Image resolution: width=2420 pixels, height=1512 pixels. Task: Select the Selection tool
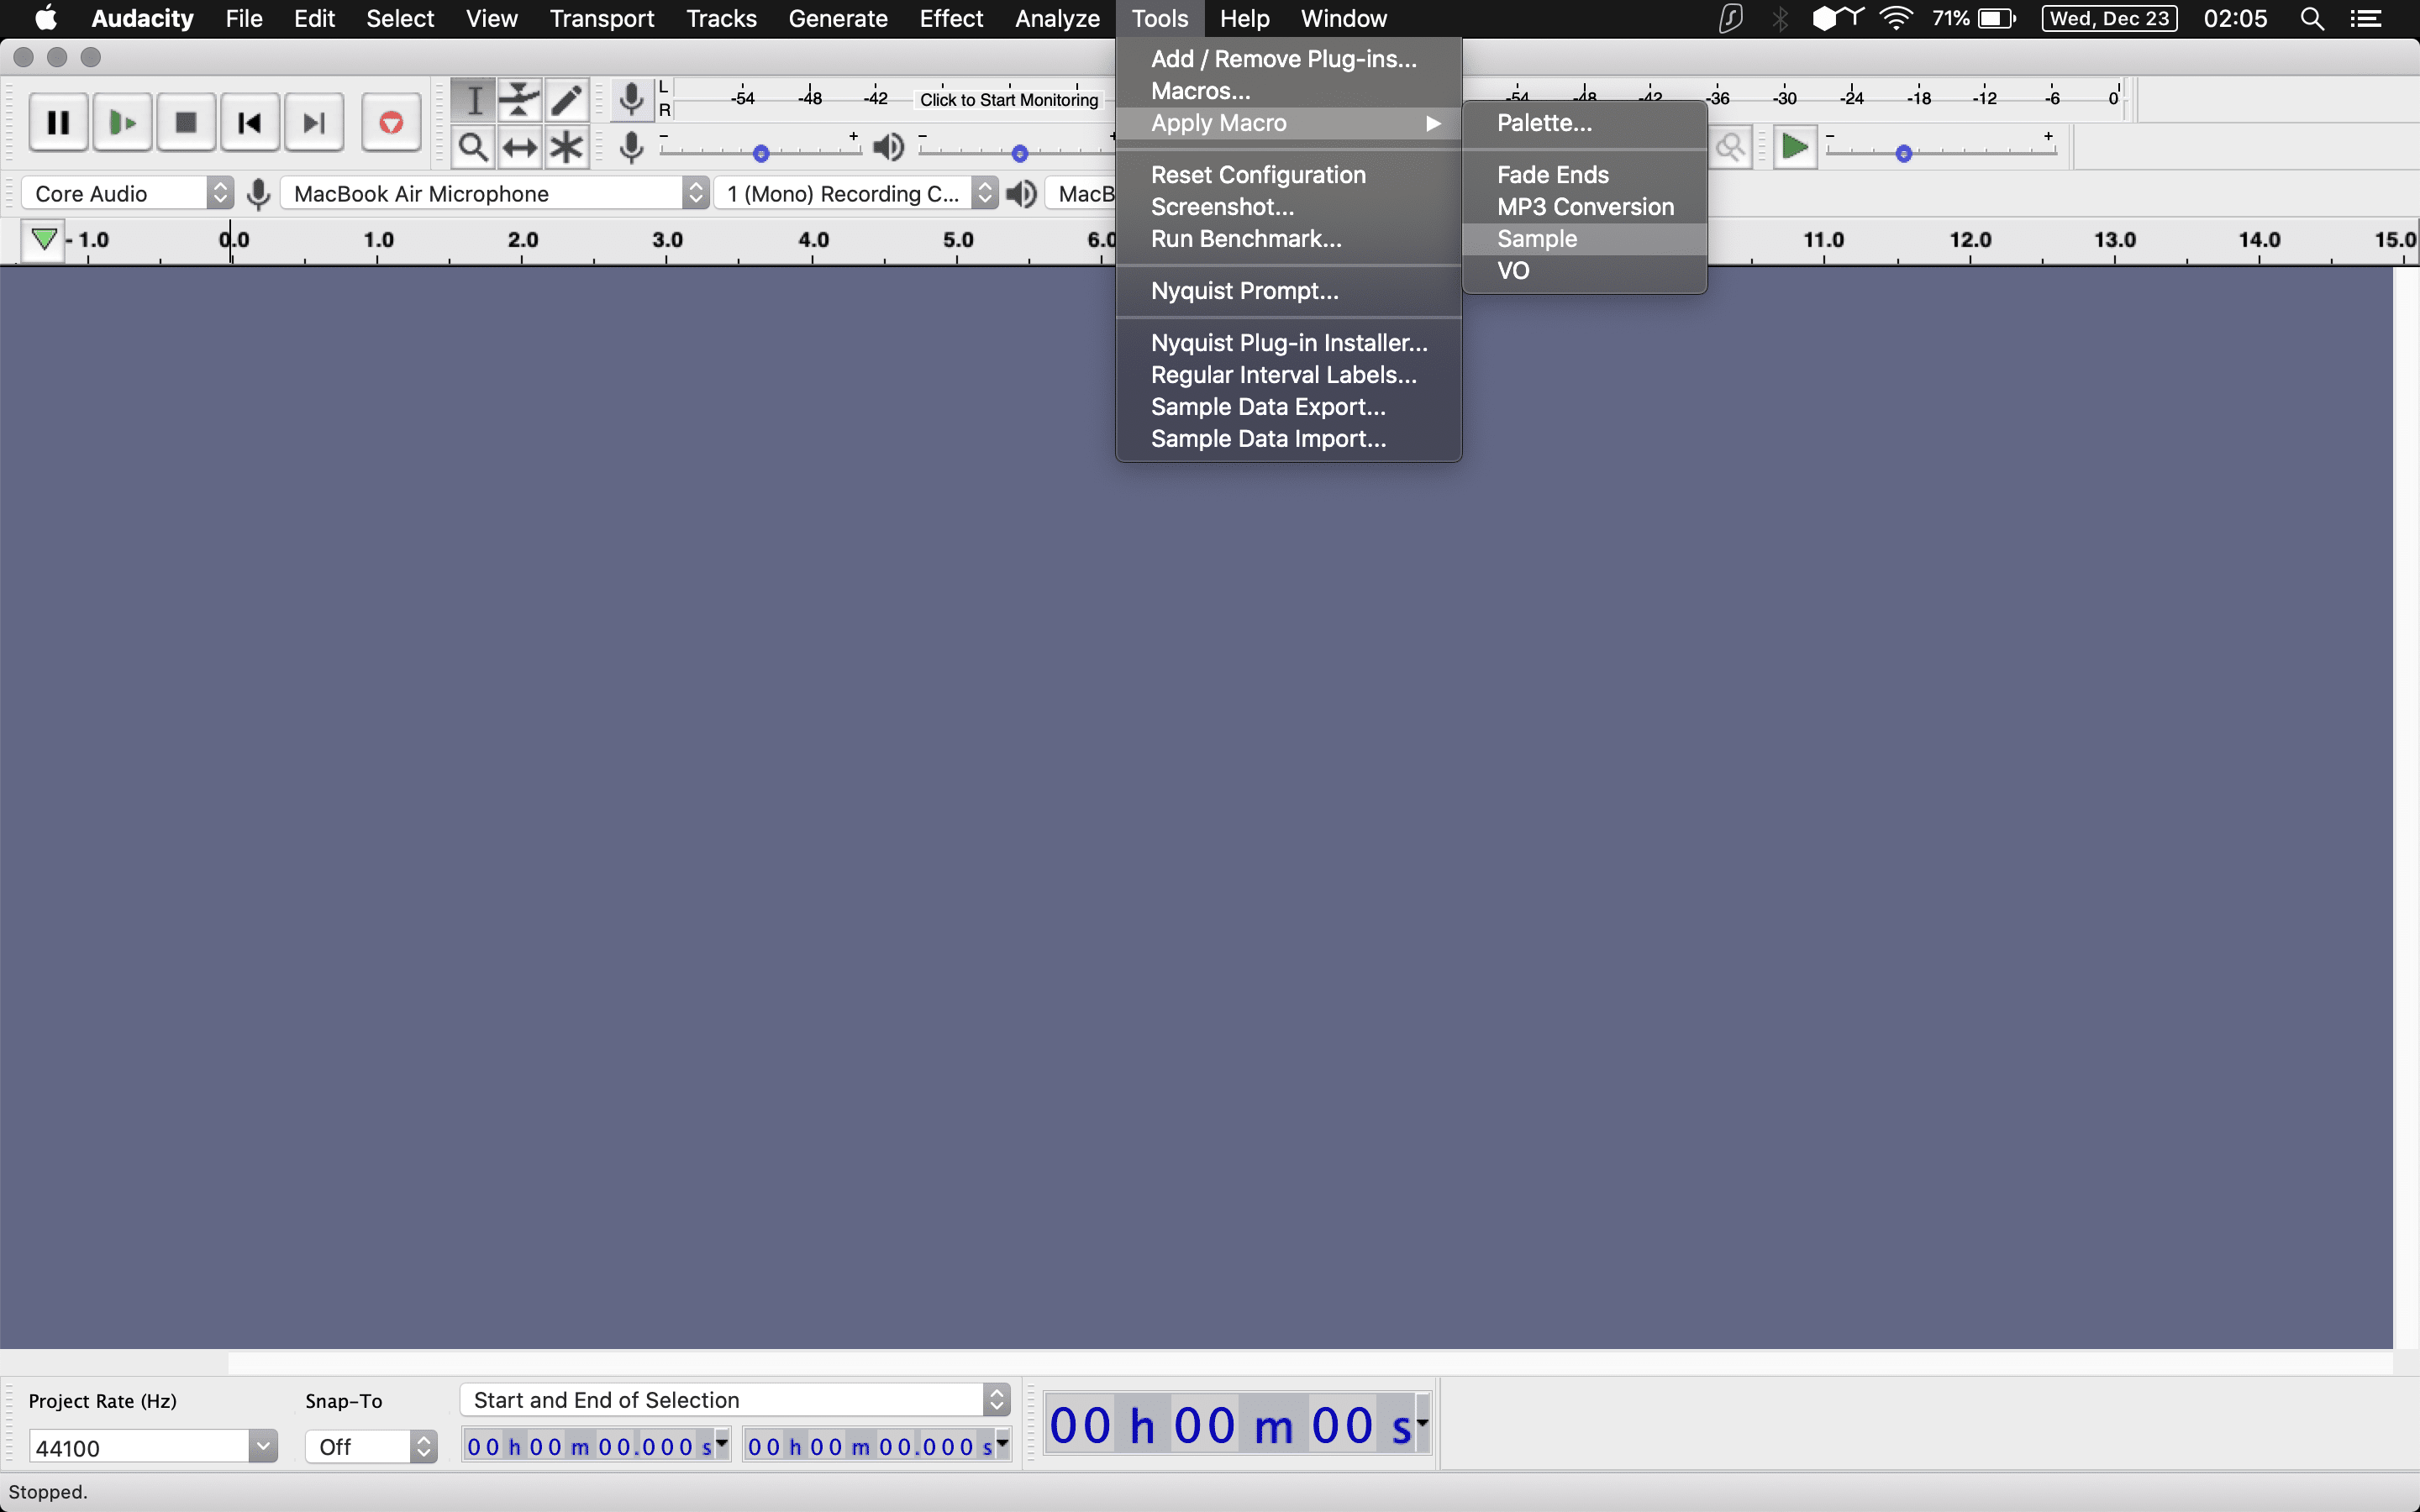474,99
